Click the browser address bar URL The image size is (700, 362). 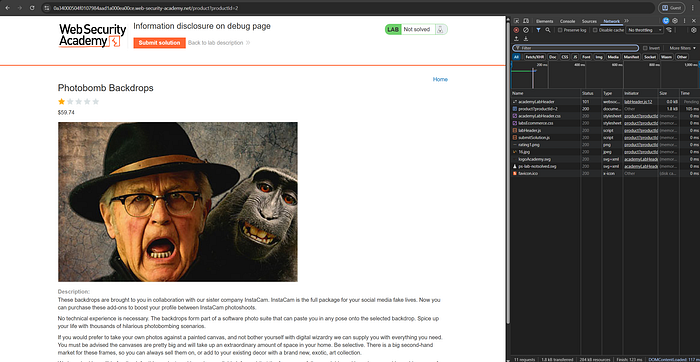[x=146, y=8]
